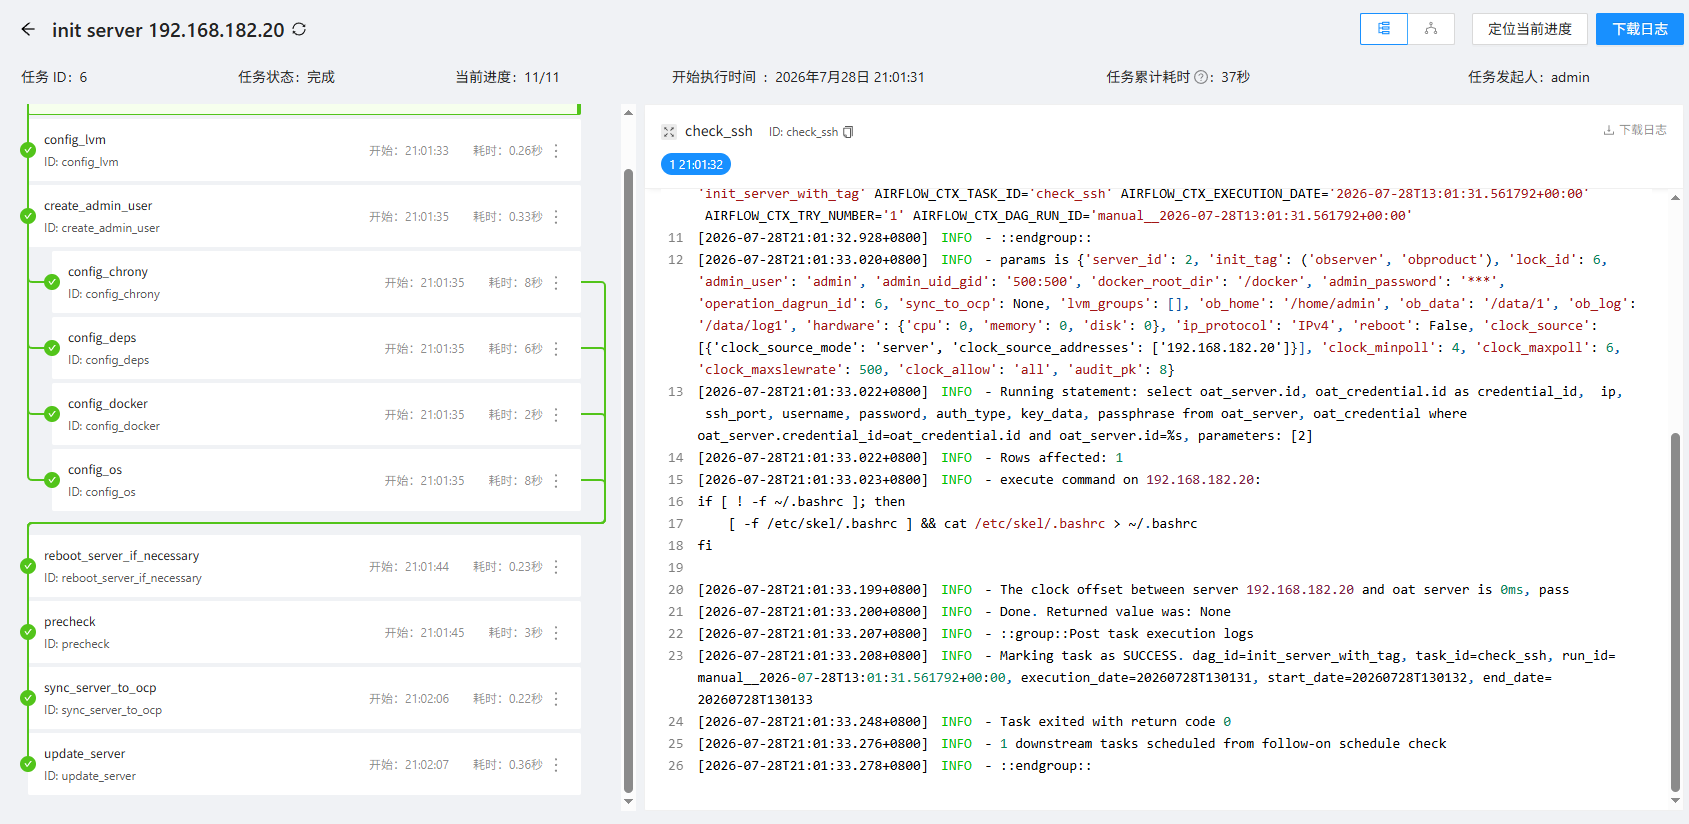The image size is (1689, 824).
Task: Open more options for config_deps task
Action: coord(556,349)
